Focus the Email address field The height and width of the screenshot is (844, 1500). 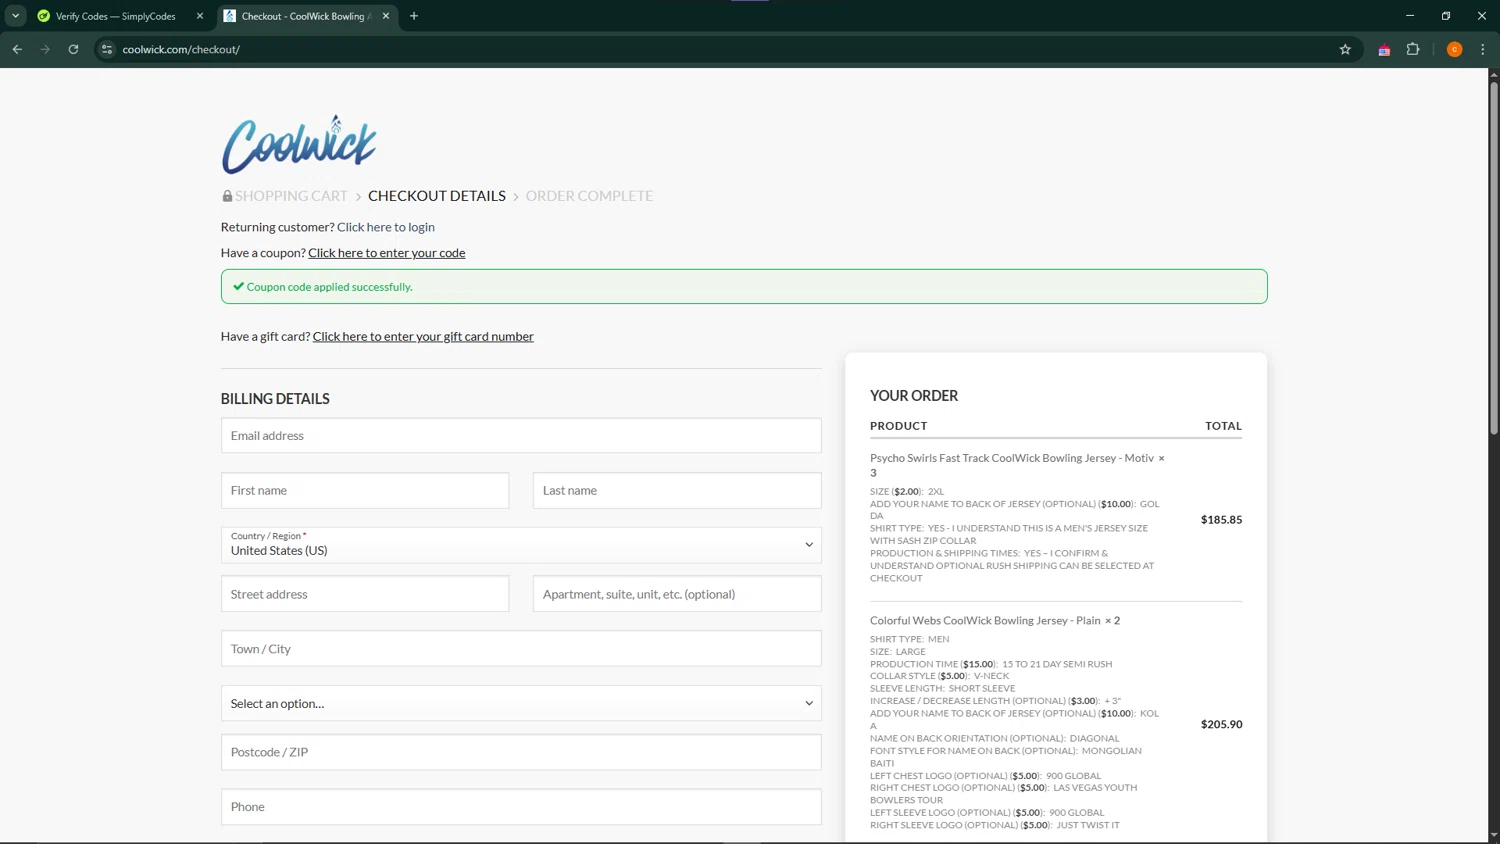[521, 436]
